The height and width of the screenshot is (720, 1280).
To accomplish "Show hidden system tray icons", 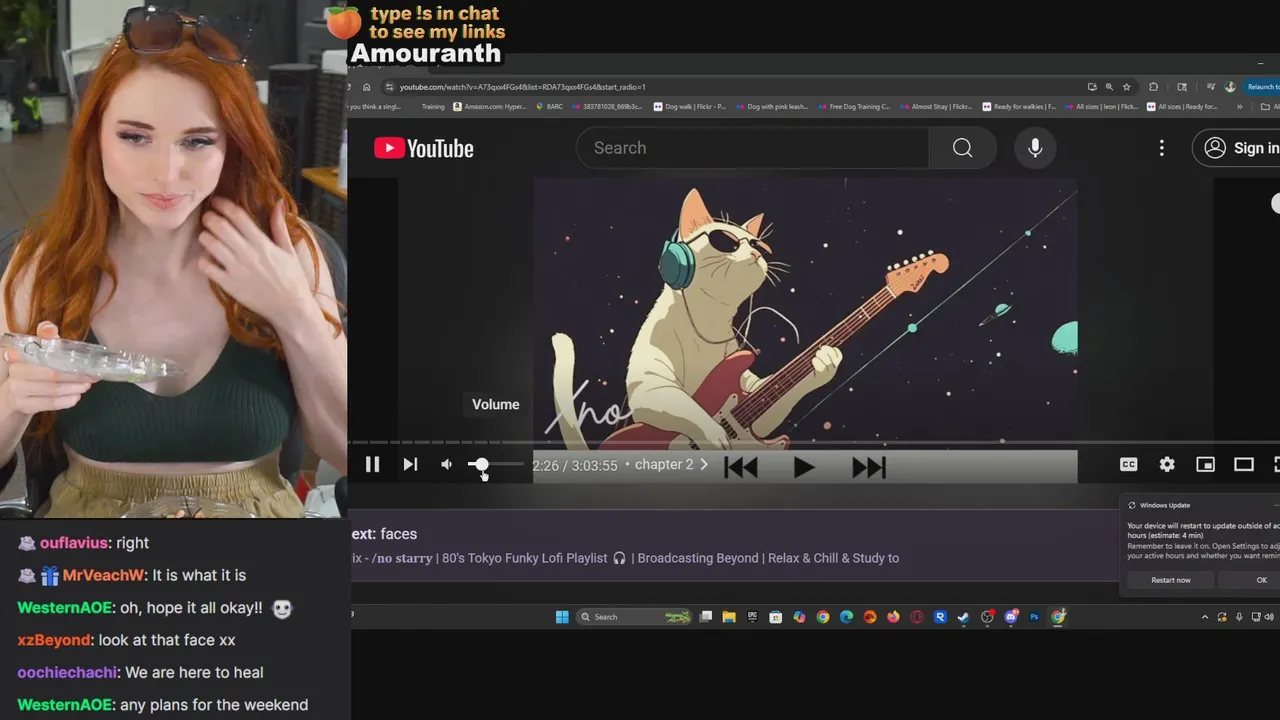I will 1205,617.
